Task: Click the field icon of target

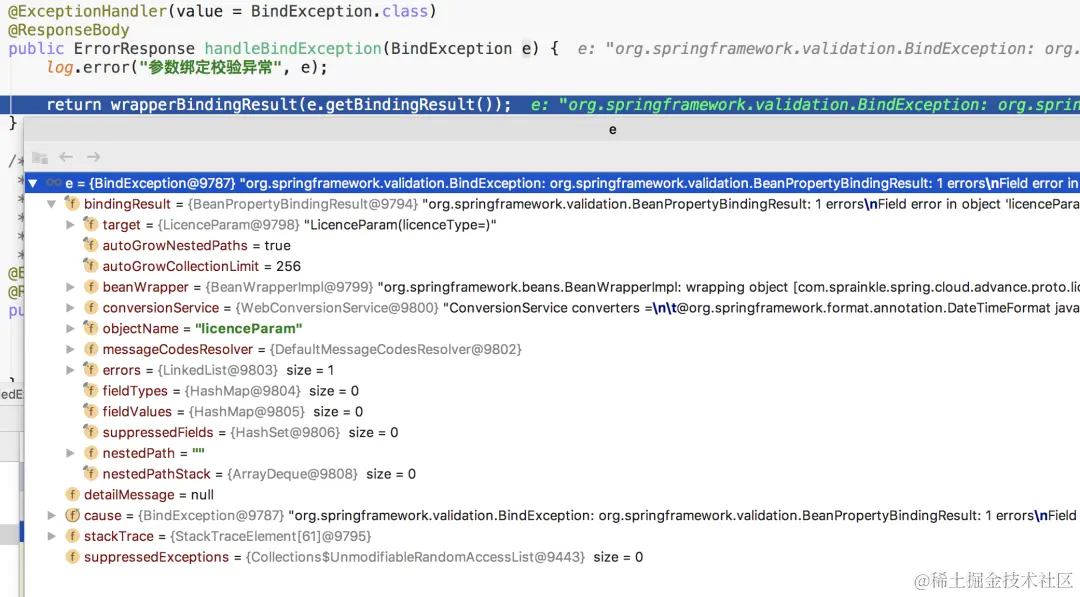Action: click(x=90, y=224)
